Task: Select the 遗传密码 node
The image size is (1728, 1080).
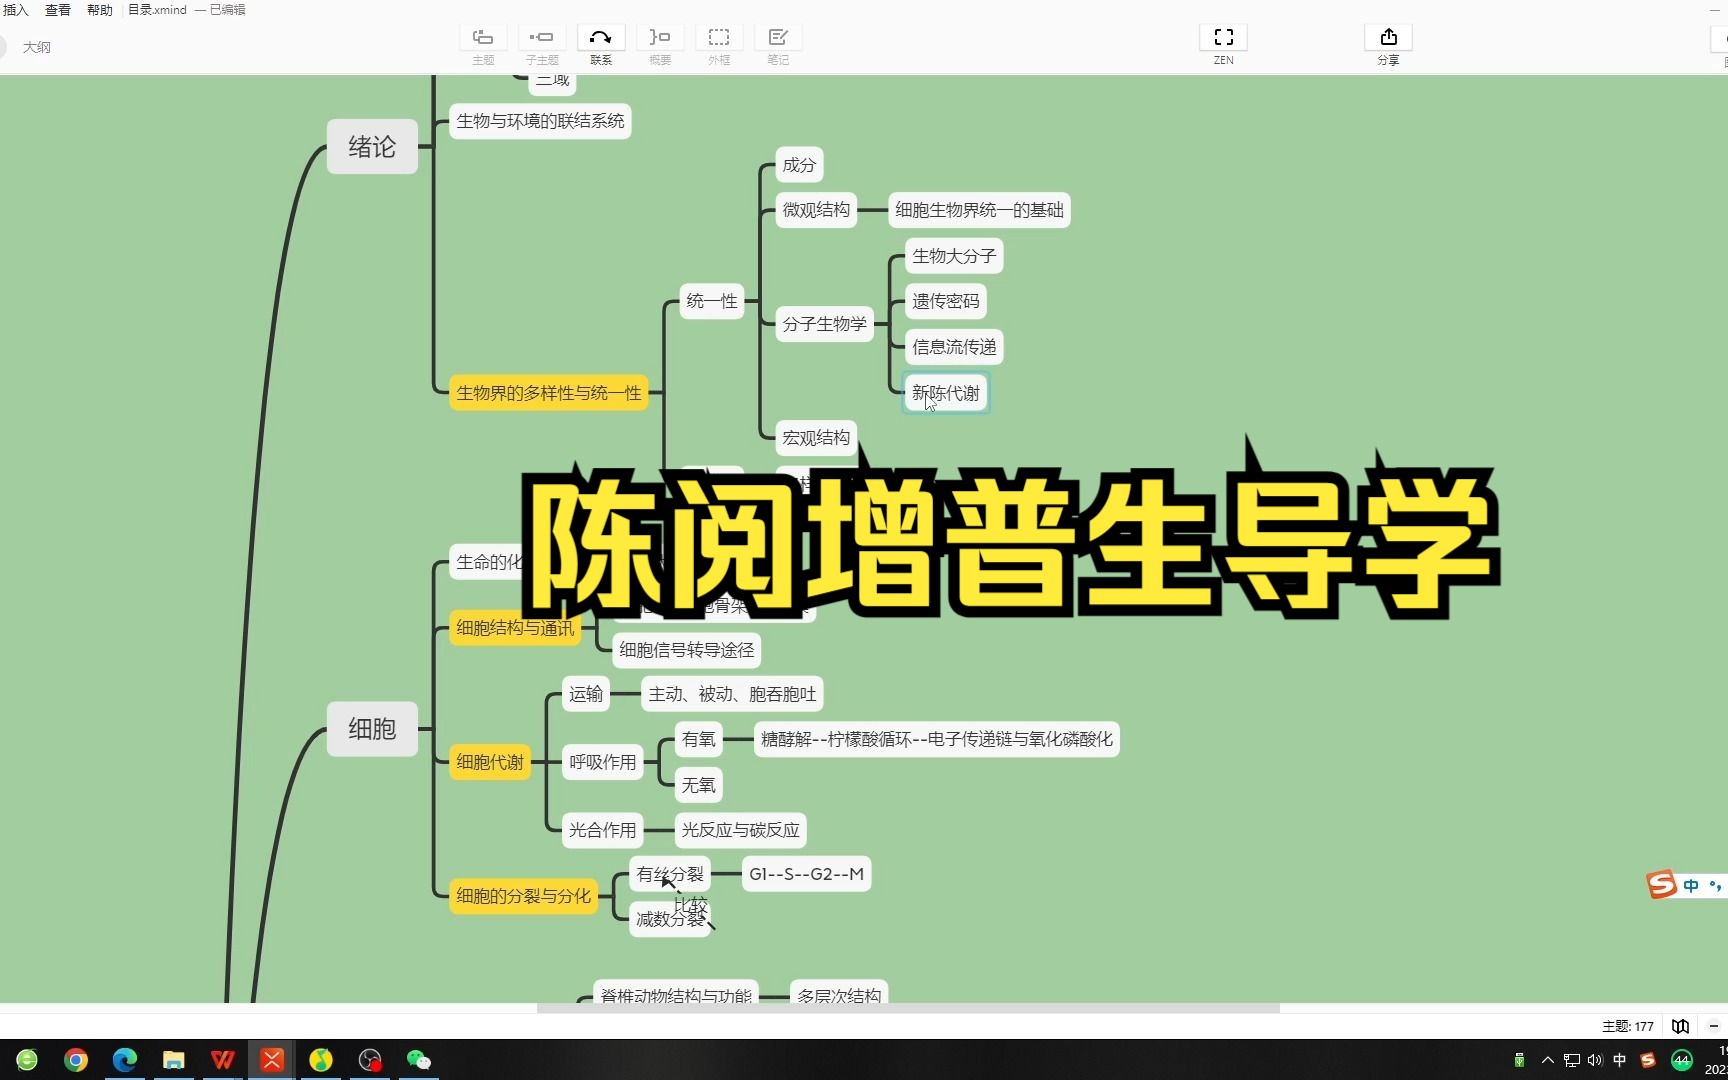Action: 946,301
